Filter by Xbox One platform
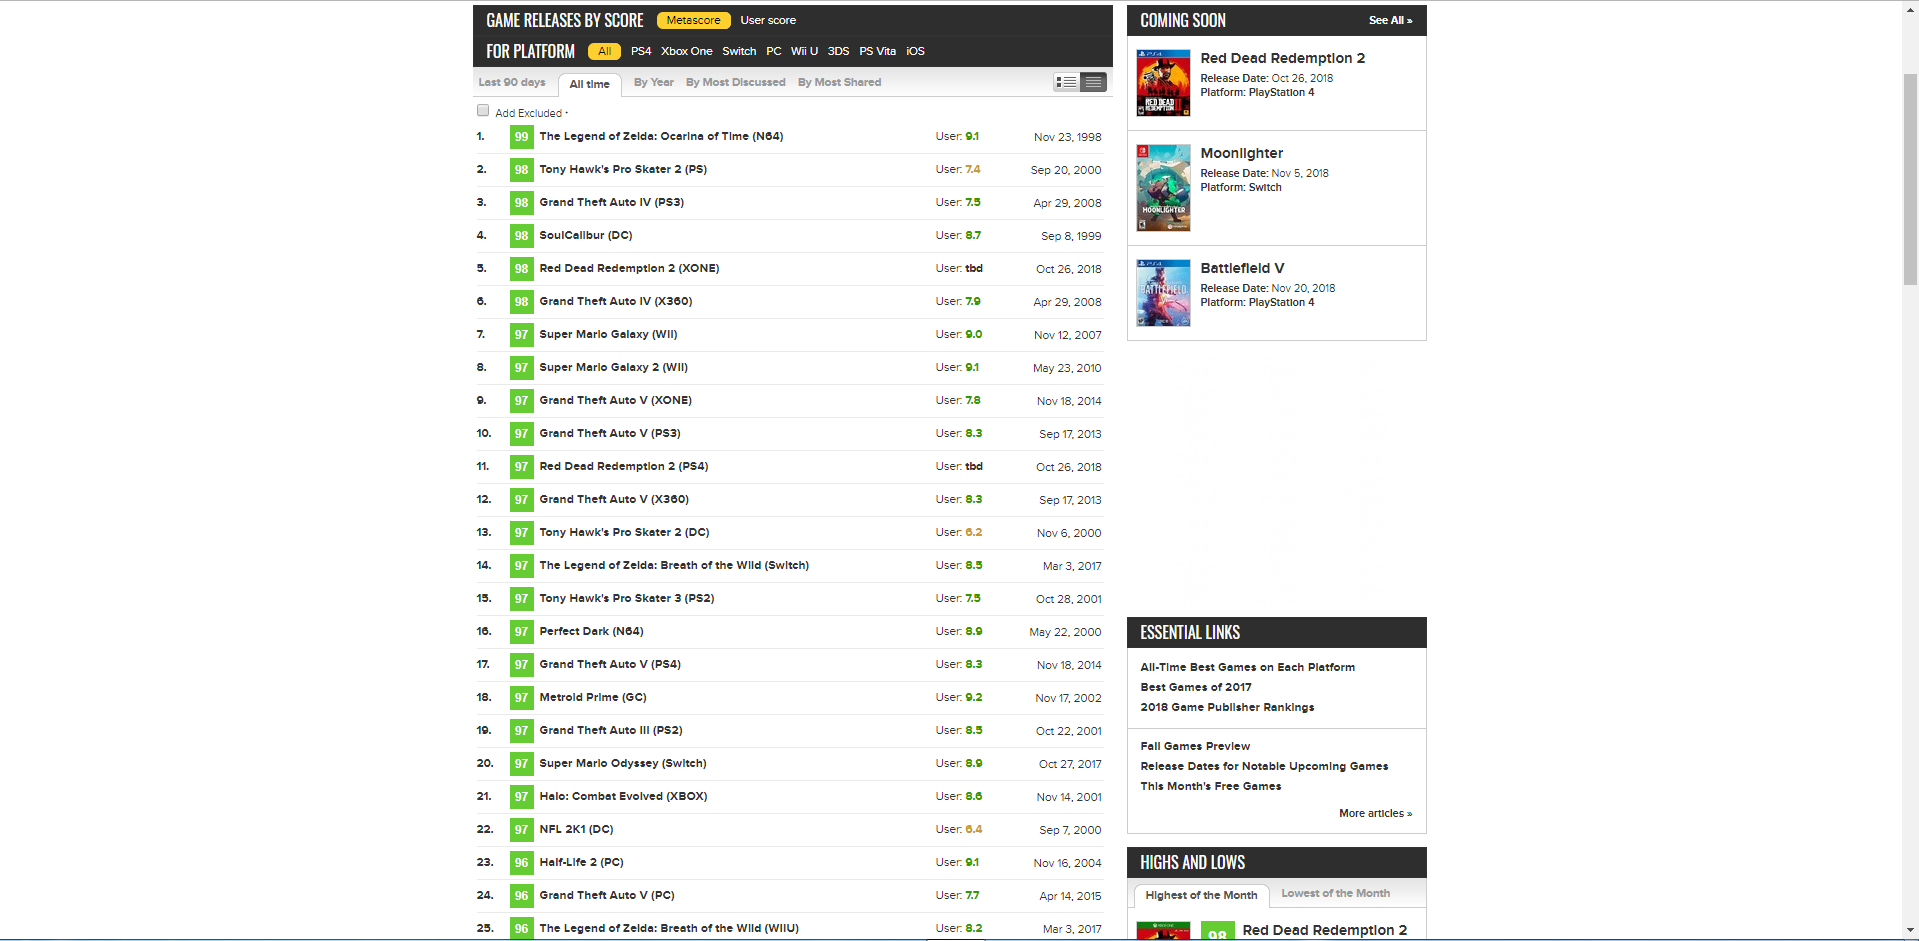1919x941 pixels. tap(687, 51)
